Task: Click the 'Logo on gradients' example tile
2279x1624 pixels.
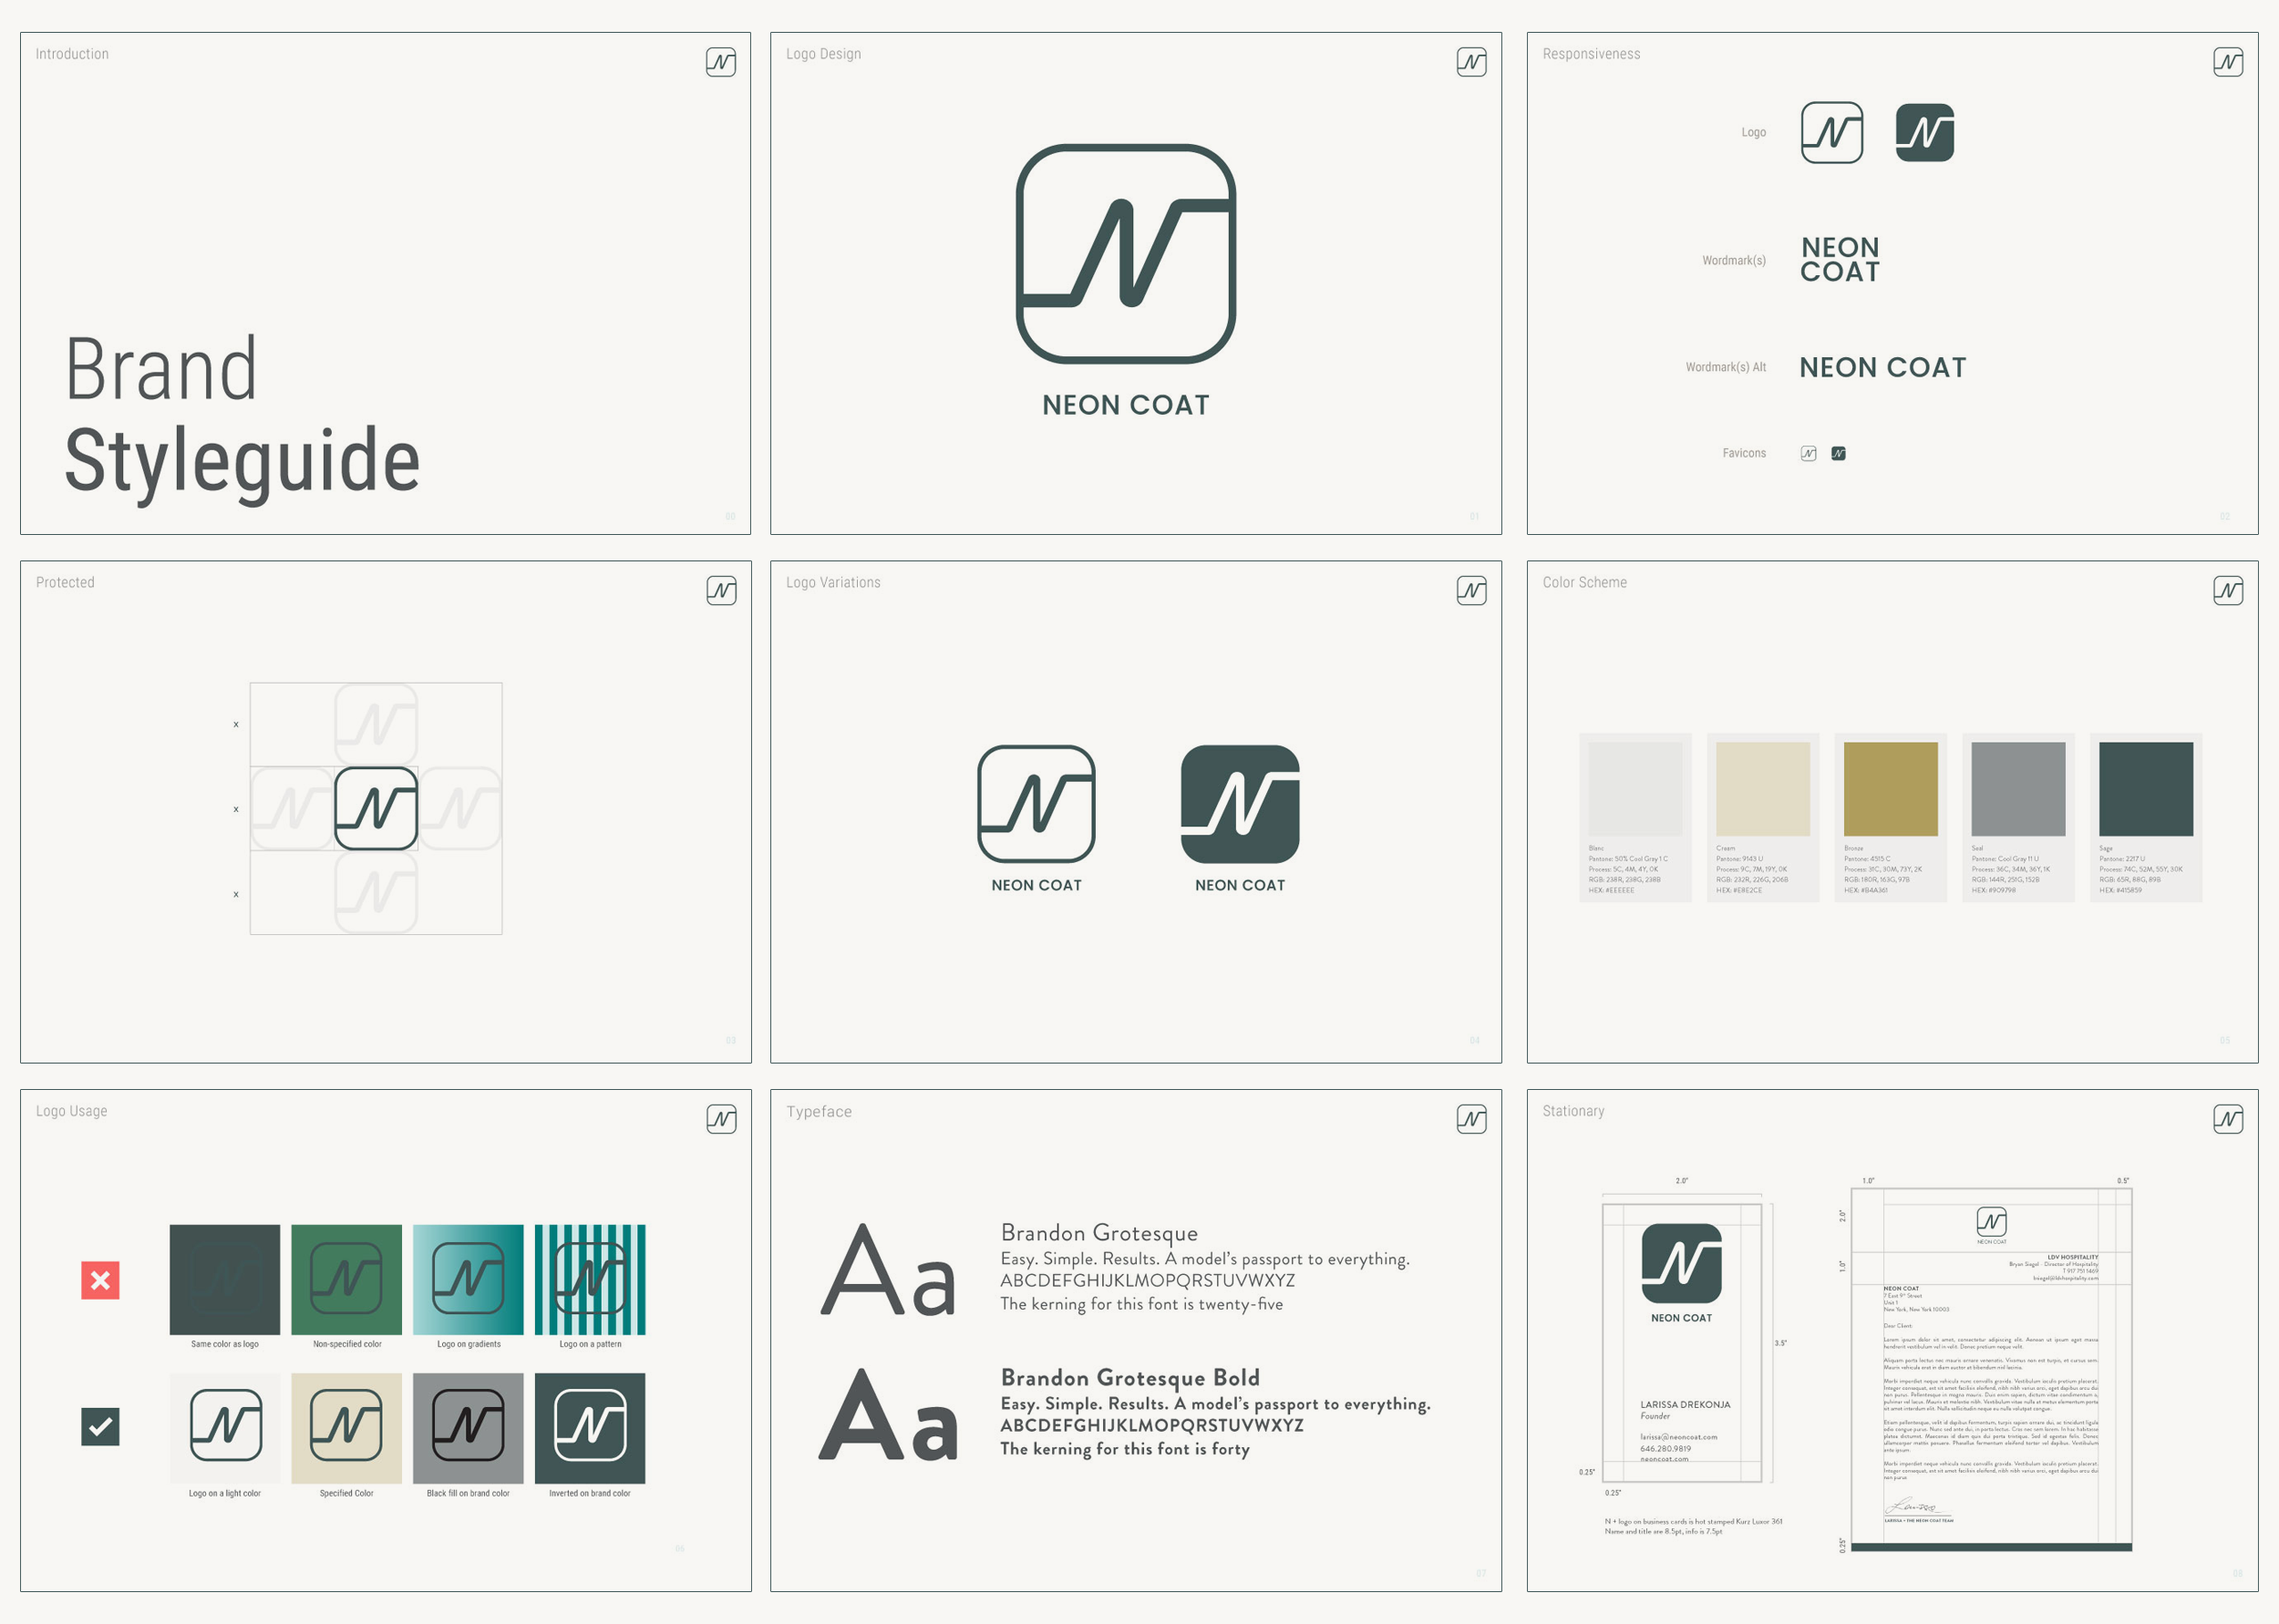Action: click(468, 1279)
